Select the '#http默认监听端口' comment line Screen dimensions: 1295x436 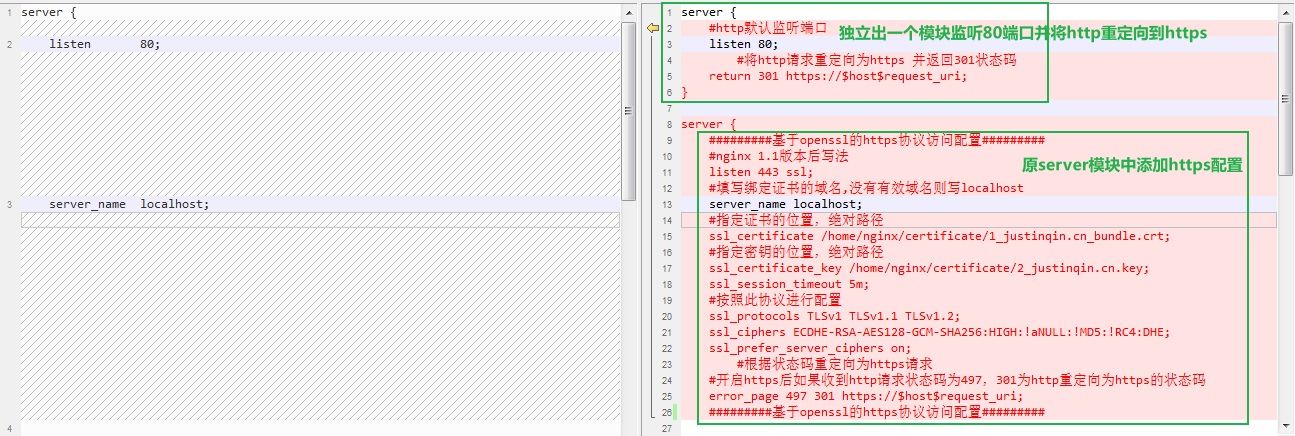768,28
